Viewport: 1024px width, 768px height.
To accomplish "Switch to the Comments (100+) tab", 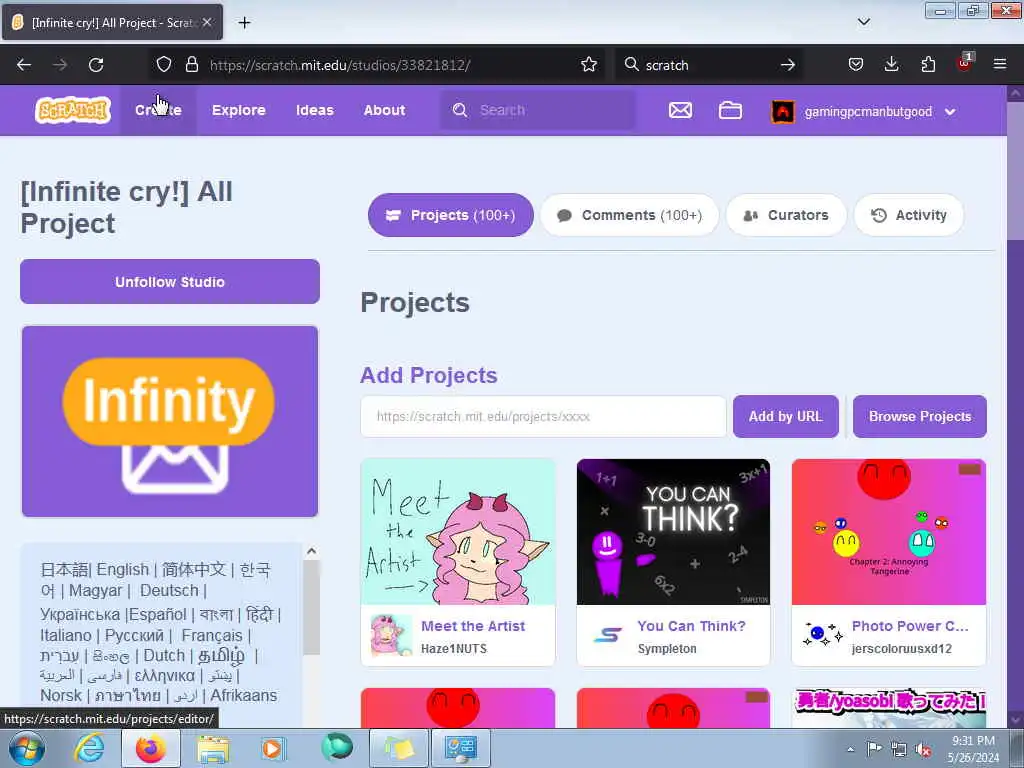I will click(x=630, y=215).
